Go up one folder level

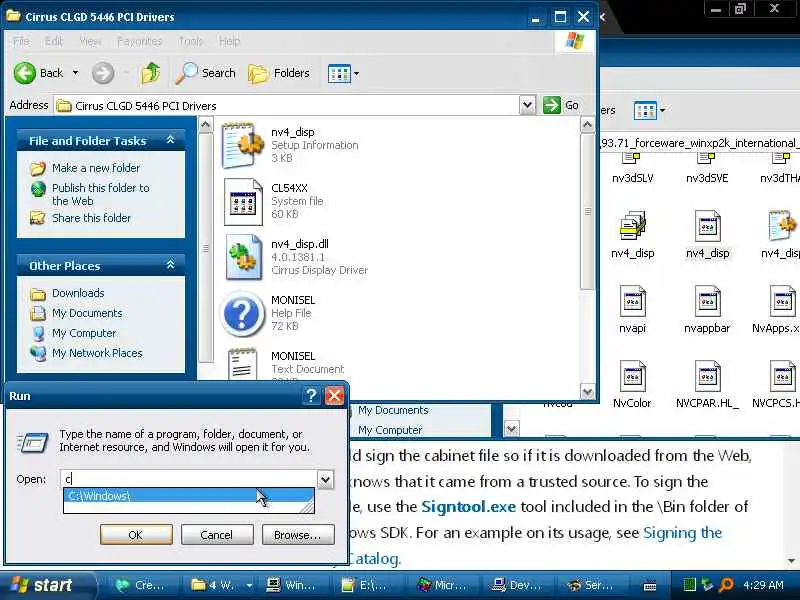[x=150, y=73]
